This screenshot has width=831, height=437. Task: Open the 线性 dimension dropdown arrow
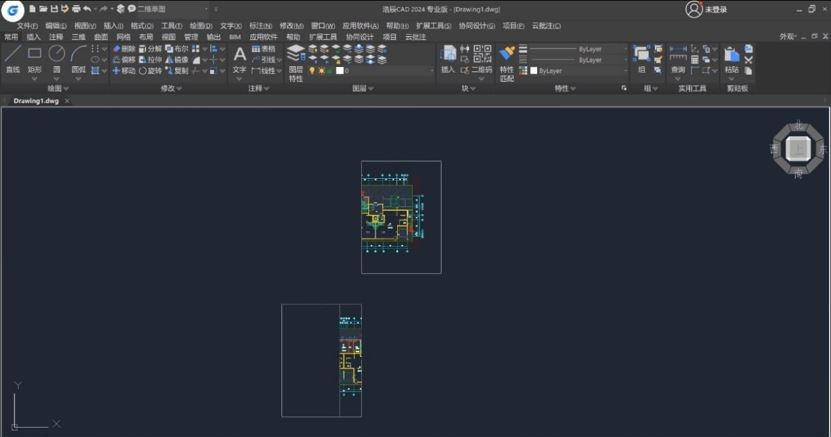pos(279,71)
